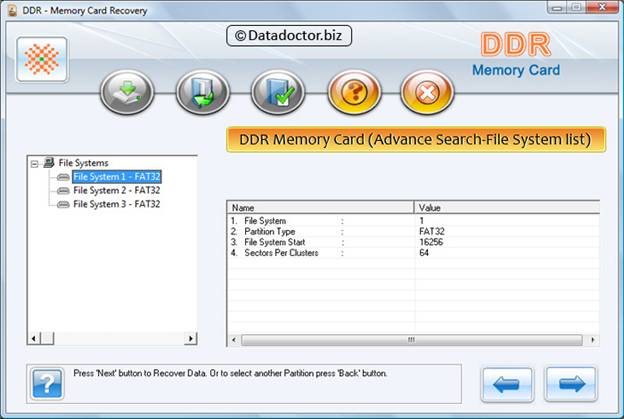Maximize the window

[577, 7]
